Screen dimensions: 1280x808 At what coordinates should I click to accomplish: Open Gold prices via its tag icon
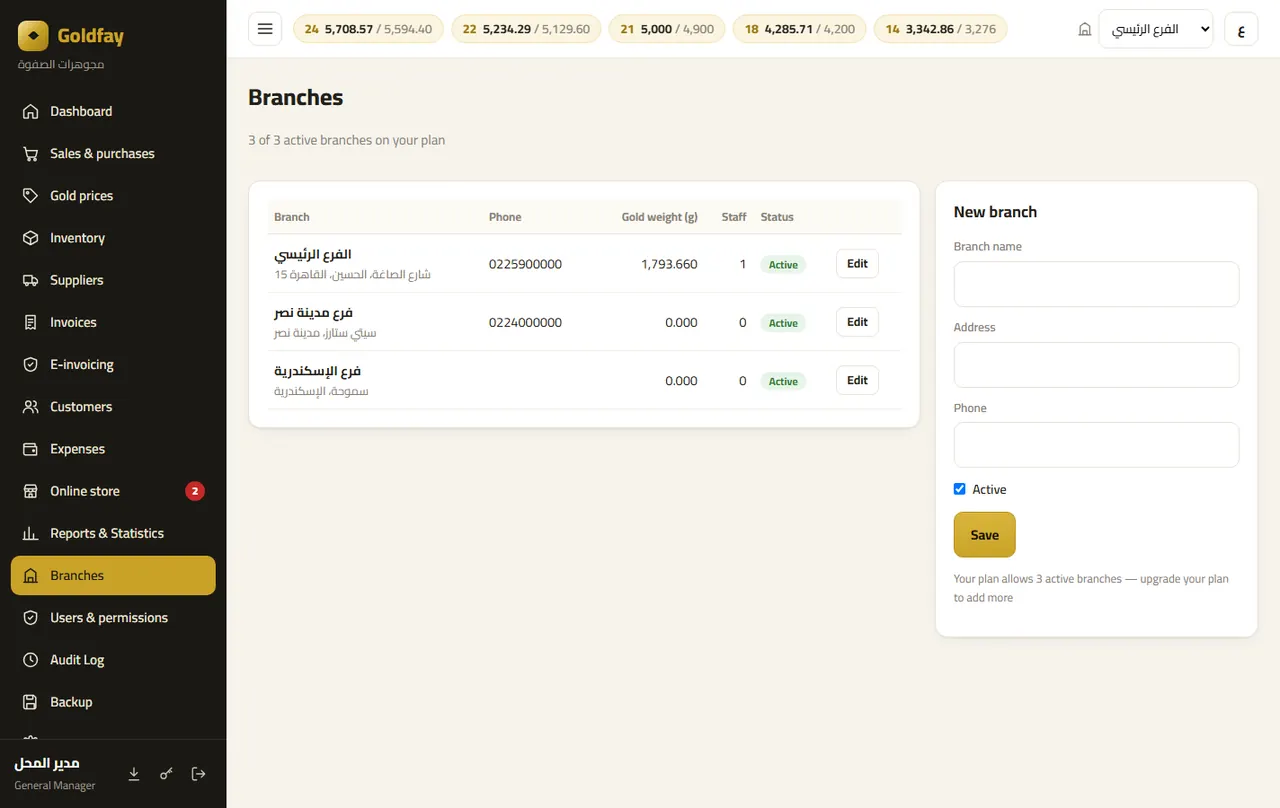31,196
